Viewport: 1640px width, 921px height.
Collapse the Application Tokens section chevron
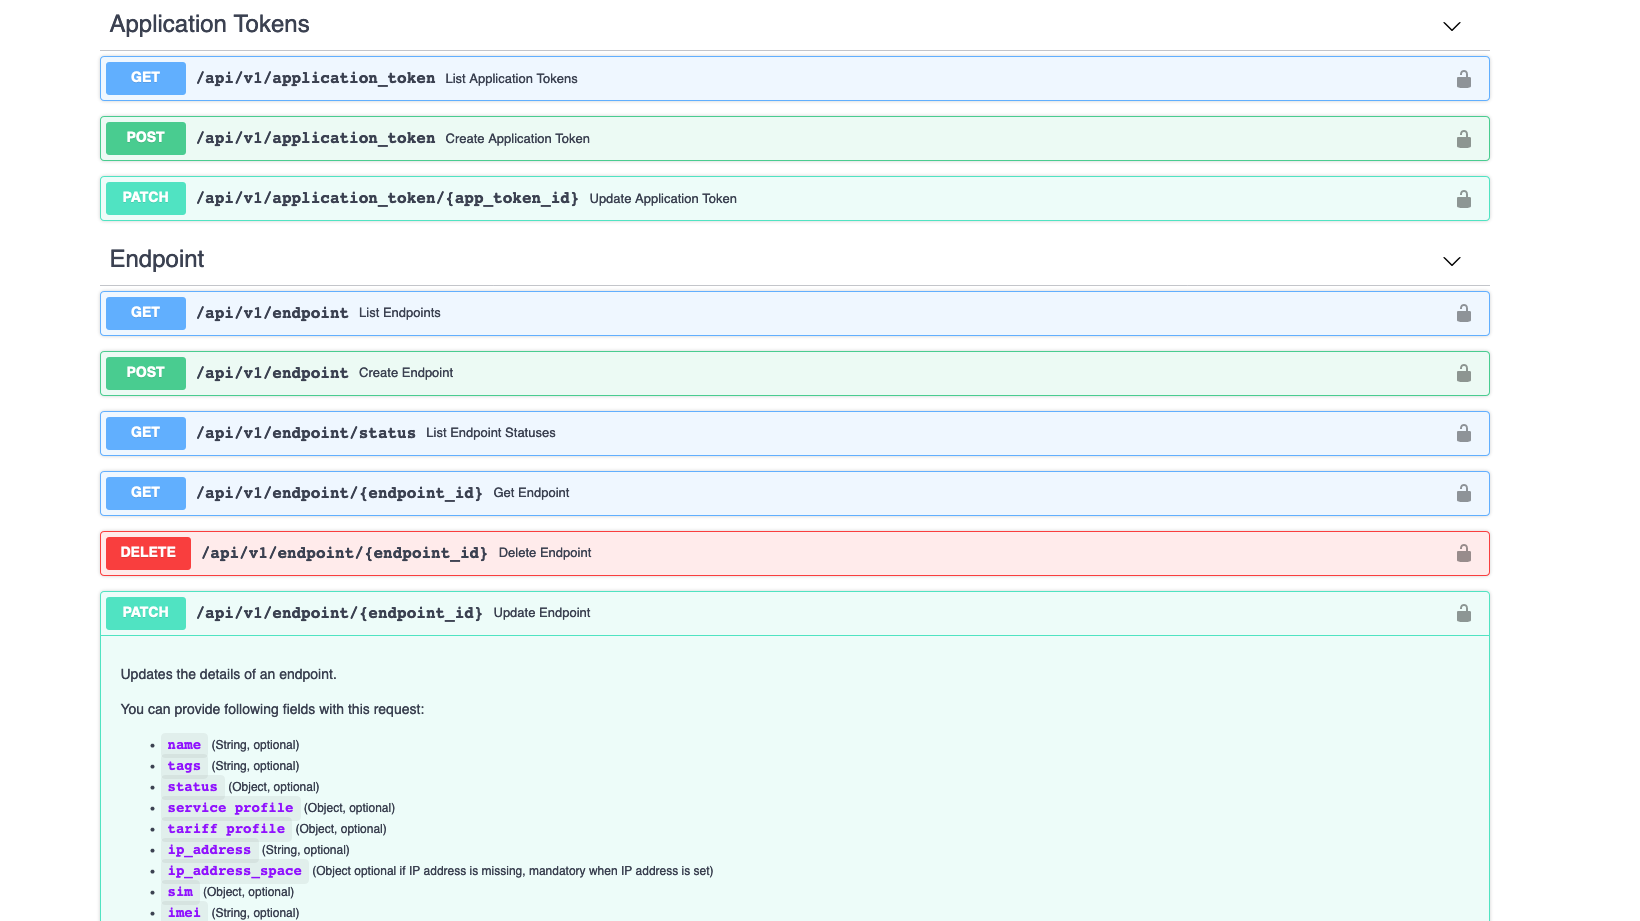(1451, 26)
